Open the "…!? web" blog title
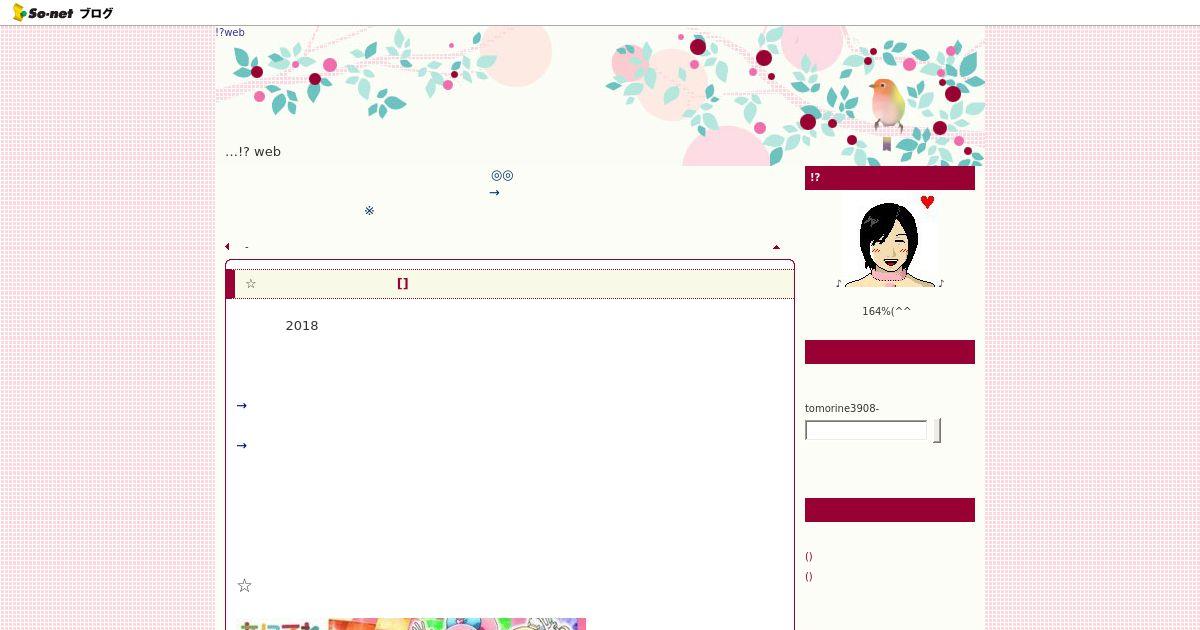Screen dimensions: 1200x630 click(x=253, y=152)
